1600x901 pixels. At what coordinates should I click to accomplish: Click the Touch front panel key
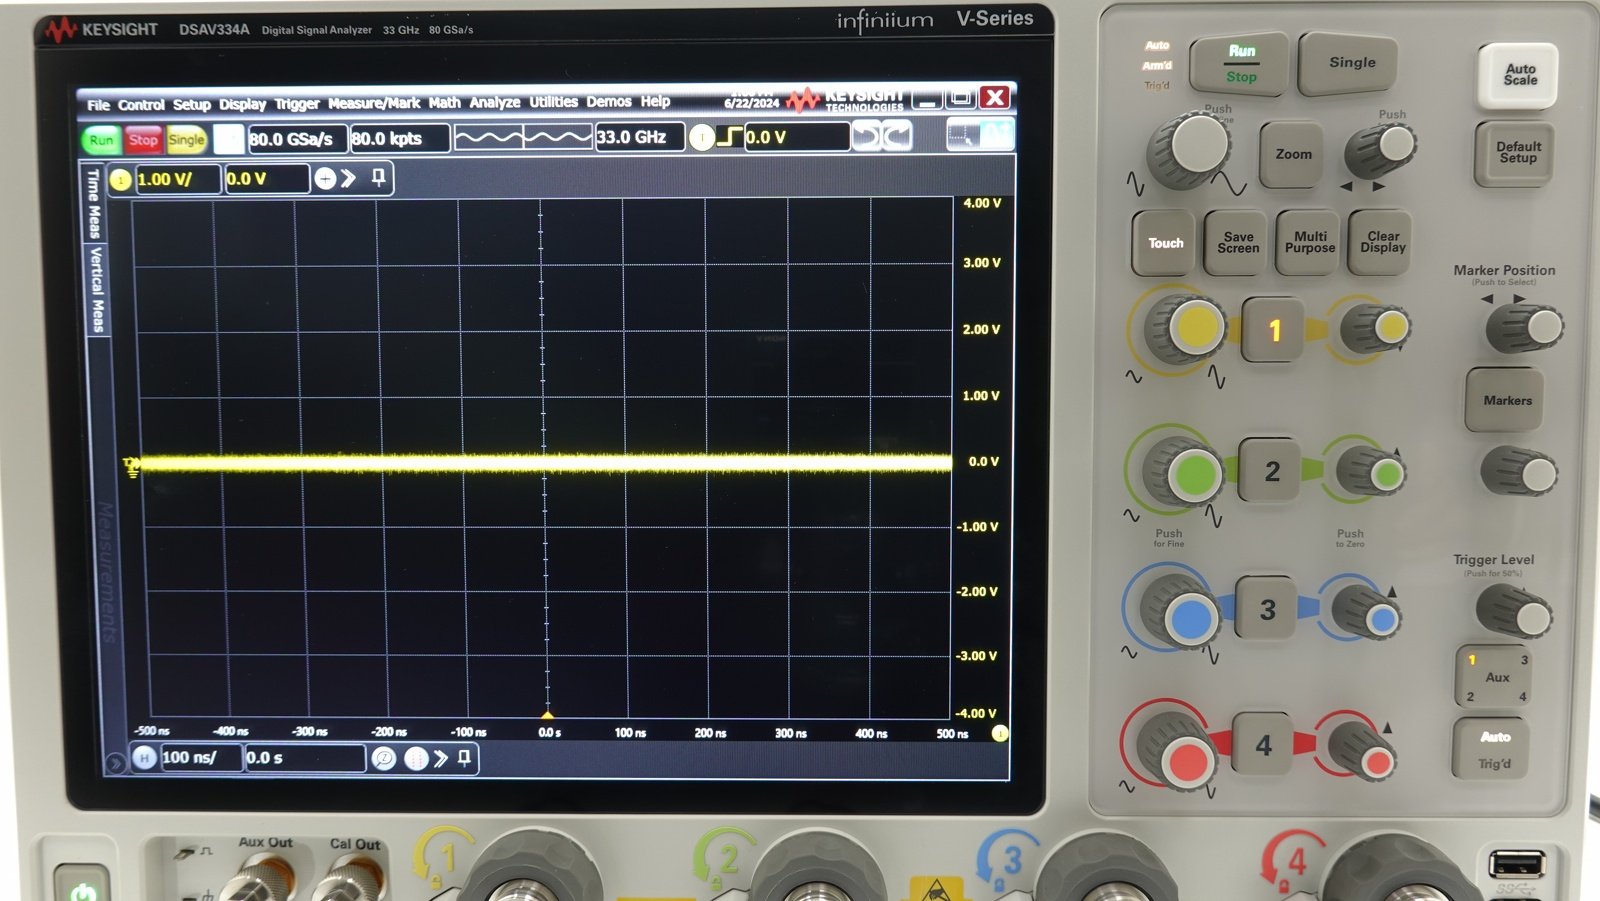(x=1165, y=243)
